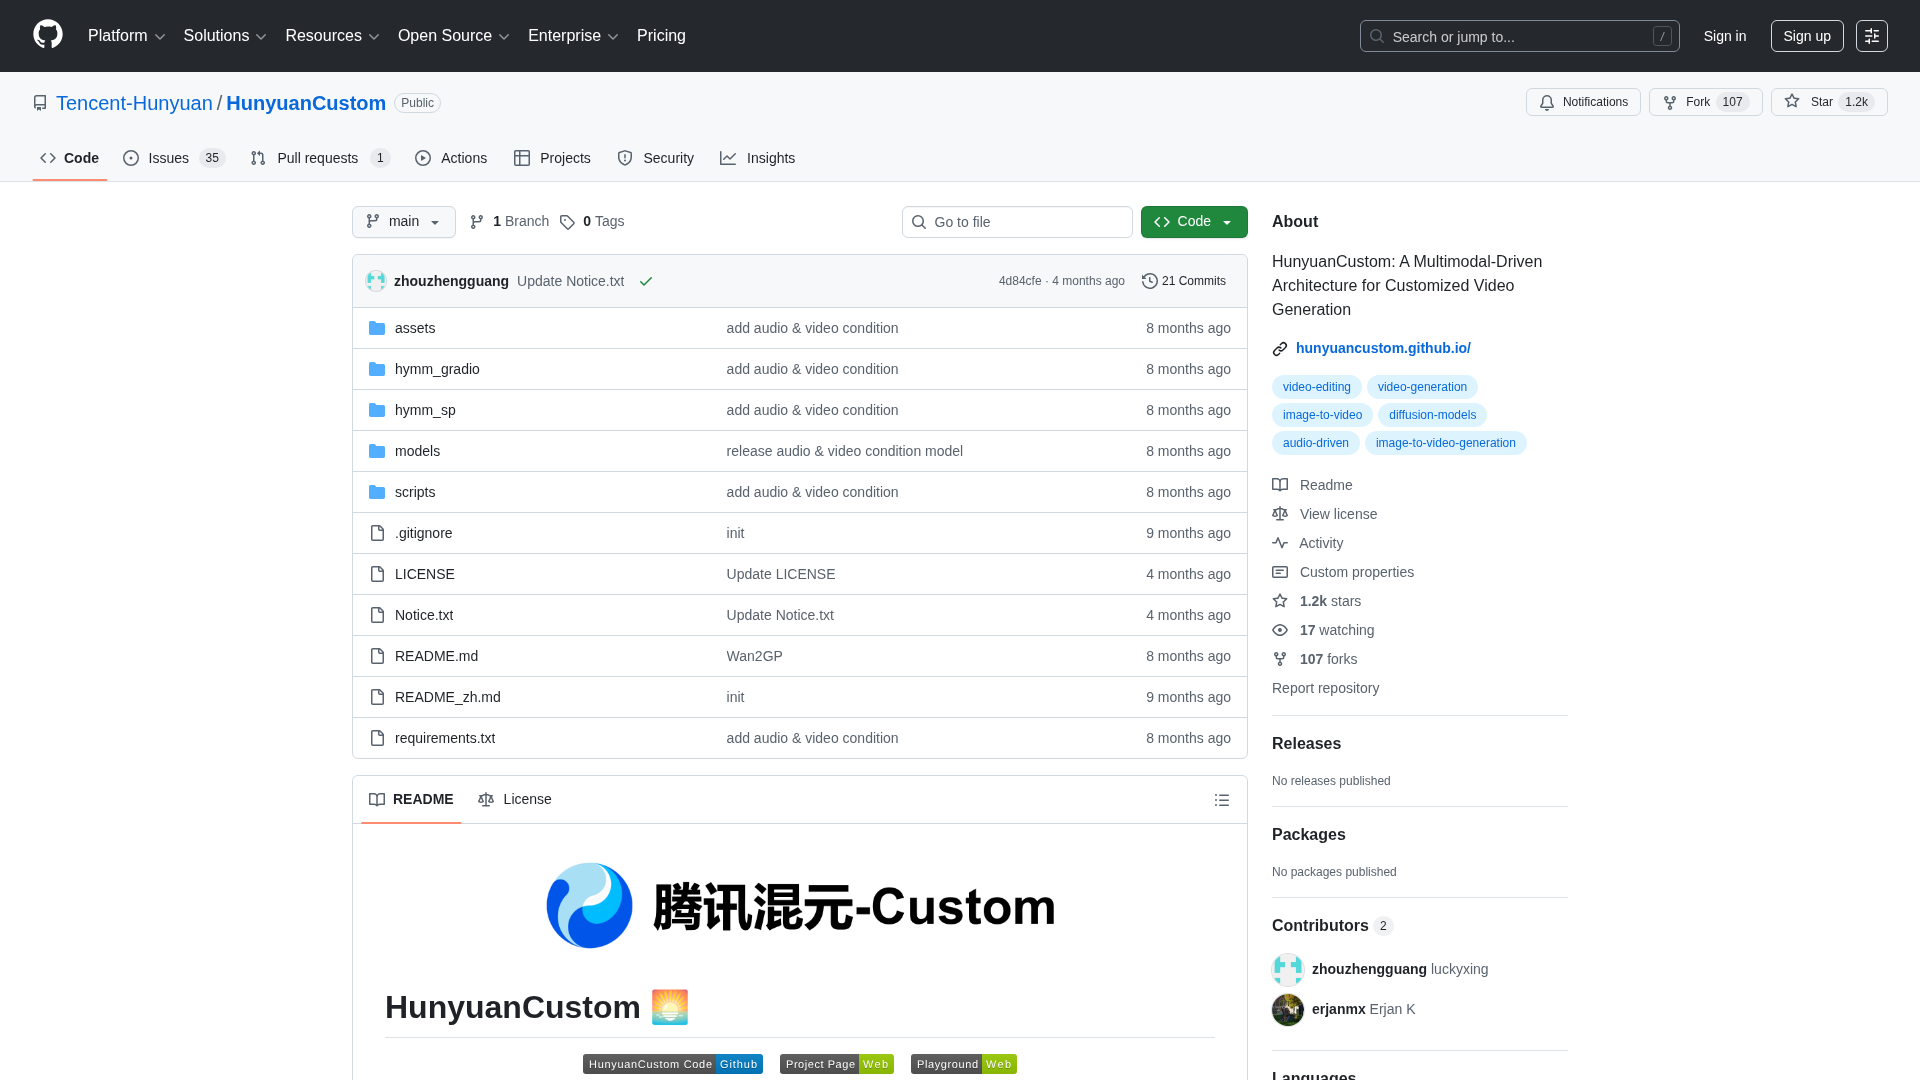Open hunyuancustom.github.io link
The height and width of the screenshot is (1080, 1920).
point(1382,348)
